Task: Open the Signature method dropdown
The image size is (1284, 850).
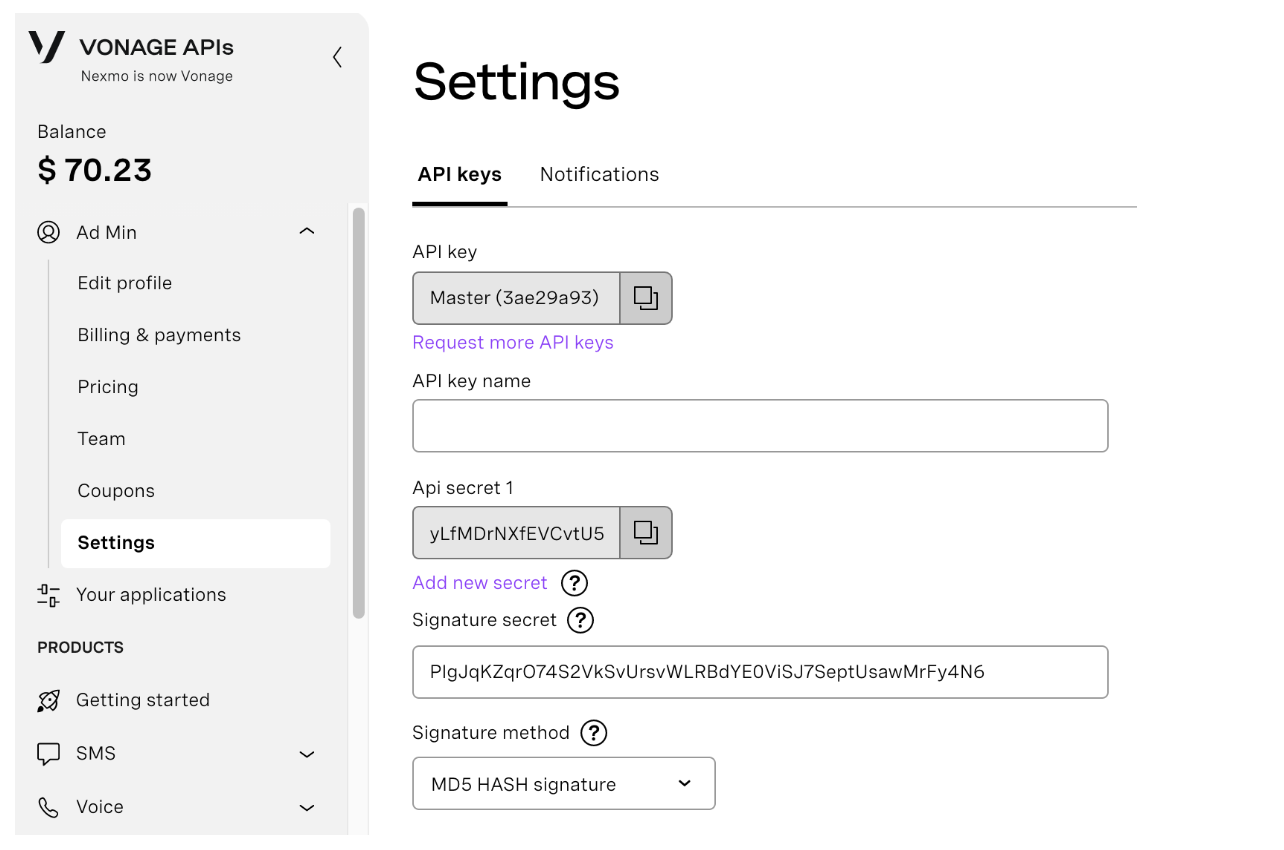Action: point(564,784)
